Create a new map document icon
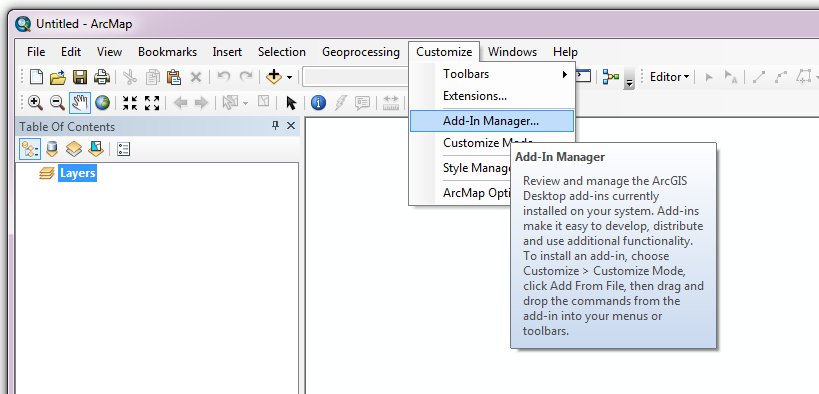The height and width of the screenshot is (394, 819). pyautogui.click(x=36, y=77)
